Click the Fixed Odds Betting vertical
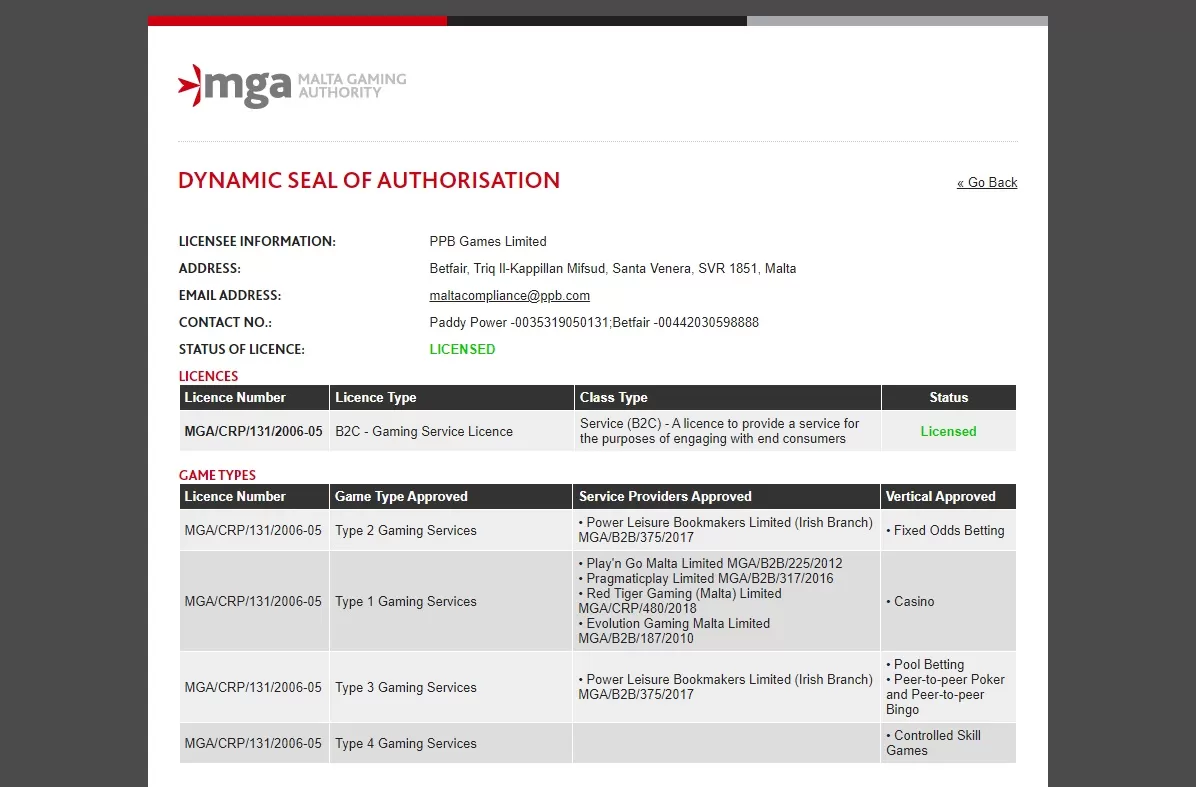 (x=945, y=530)
